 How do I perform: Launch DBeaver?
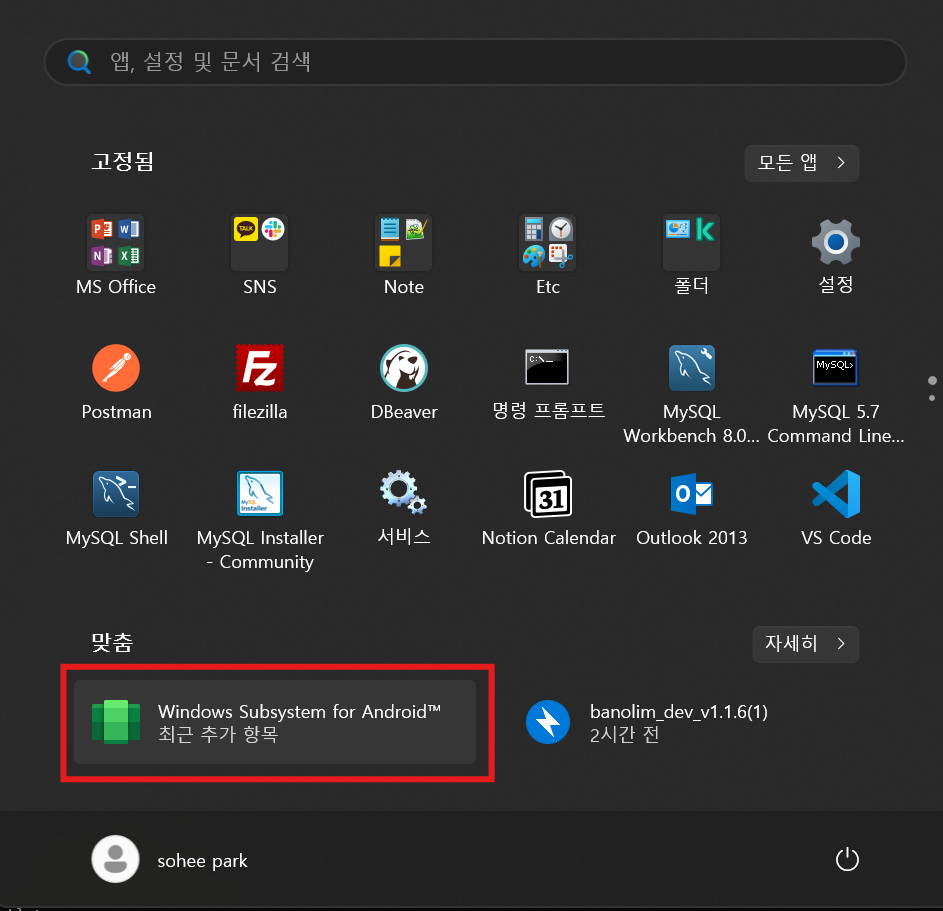click(x=404, y=382)
